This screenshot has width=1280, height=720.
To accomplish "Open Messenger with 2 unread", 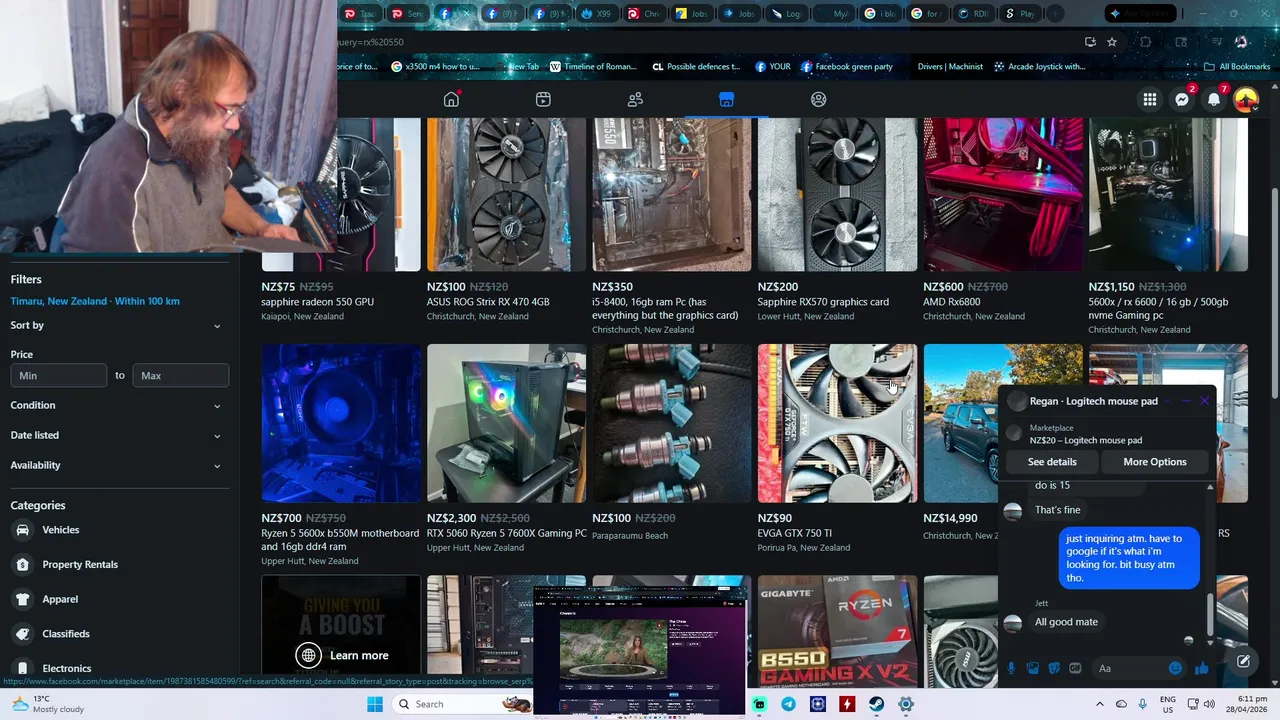I will 1182,99.
